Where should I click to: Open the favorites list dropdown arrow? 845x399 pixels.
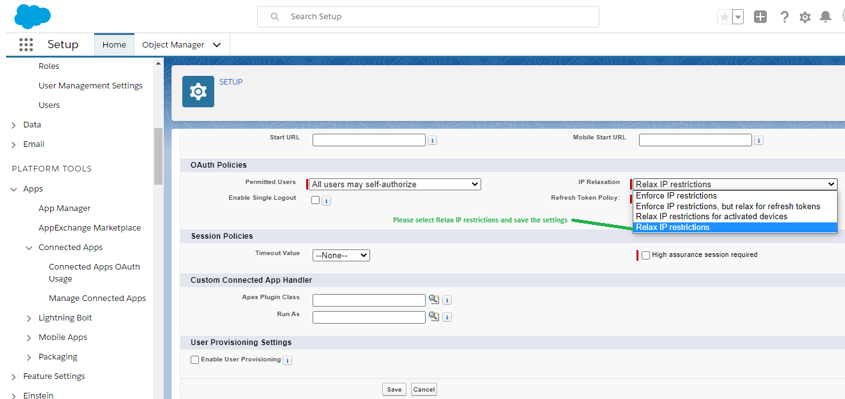(x=738, y=17)
